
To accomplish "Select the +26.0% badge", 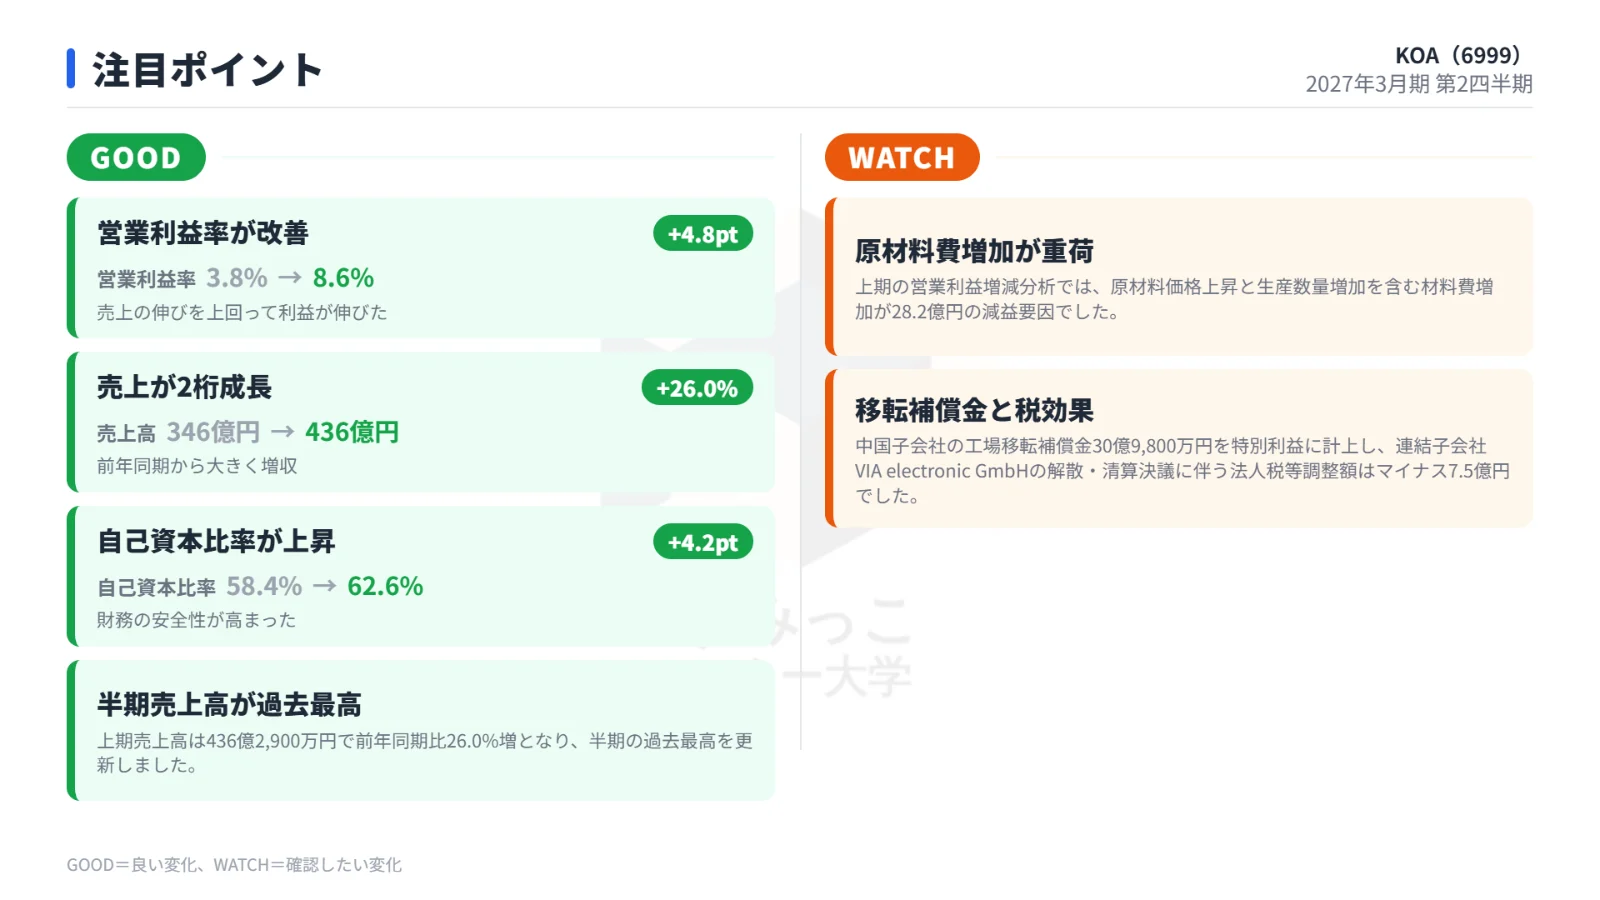I will click(x=697, y=388).
